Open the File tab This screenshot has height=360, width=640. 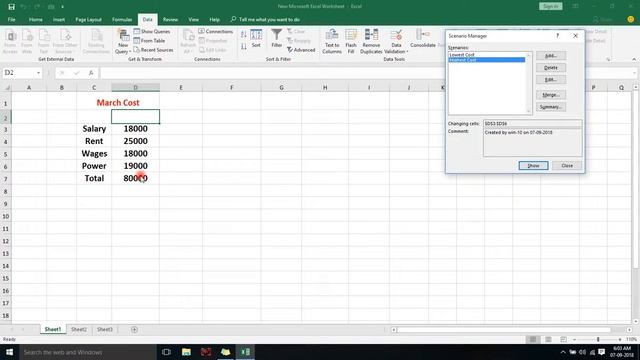click(x=11, y=20)
